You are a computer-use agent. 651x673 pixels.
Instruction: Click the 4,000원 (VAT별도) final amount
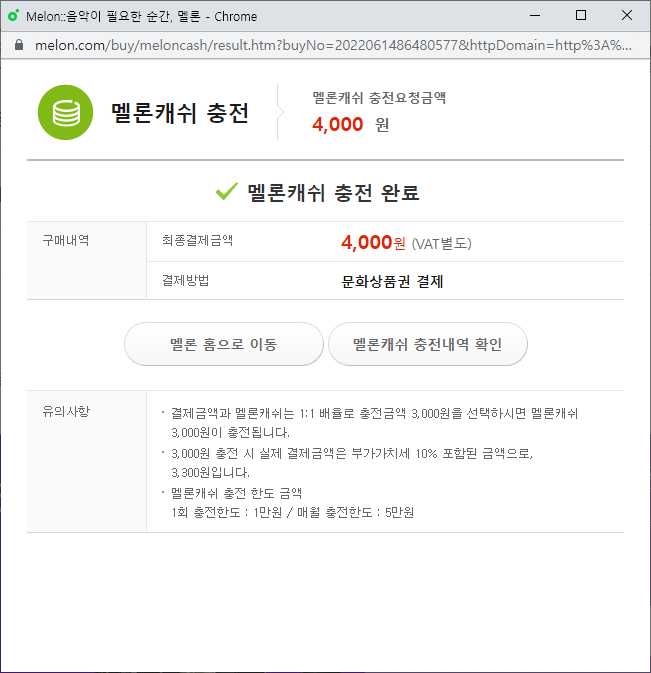[406, 243]
